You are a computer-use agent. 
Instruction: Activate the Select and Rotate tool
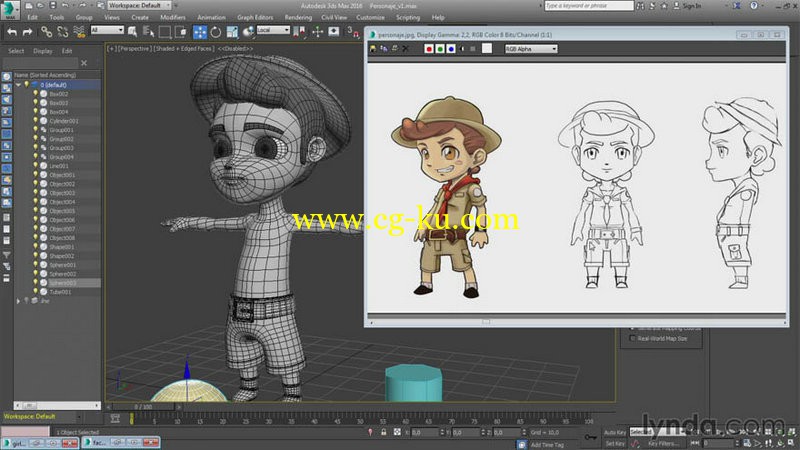(216, 32)
